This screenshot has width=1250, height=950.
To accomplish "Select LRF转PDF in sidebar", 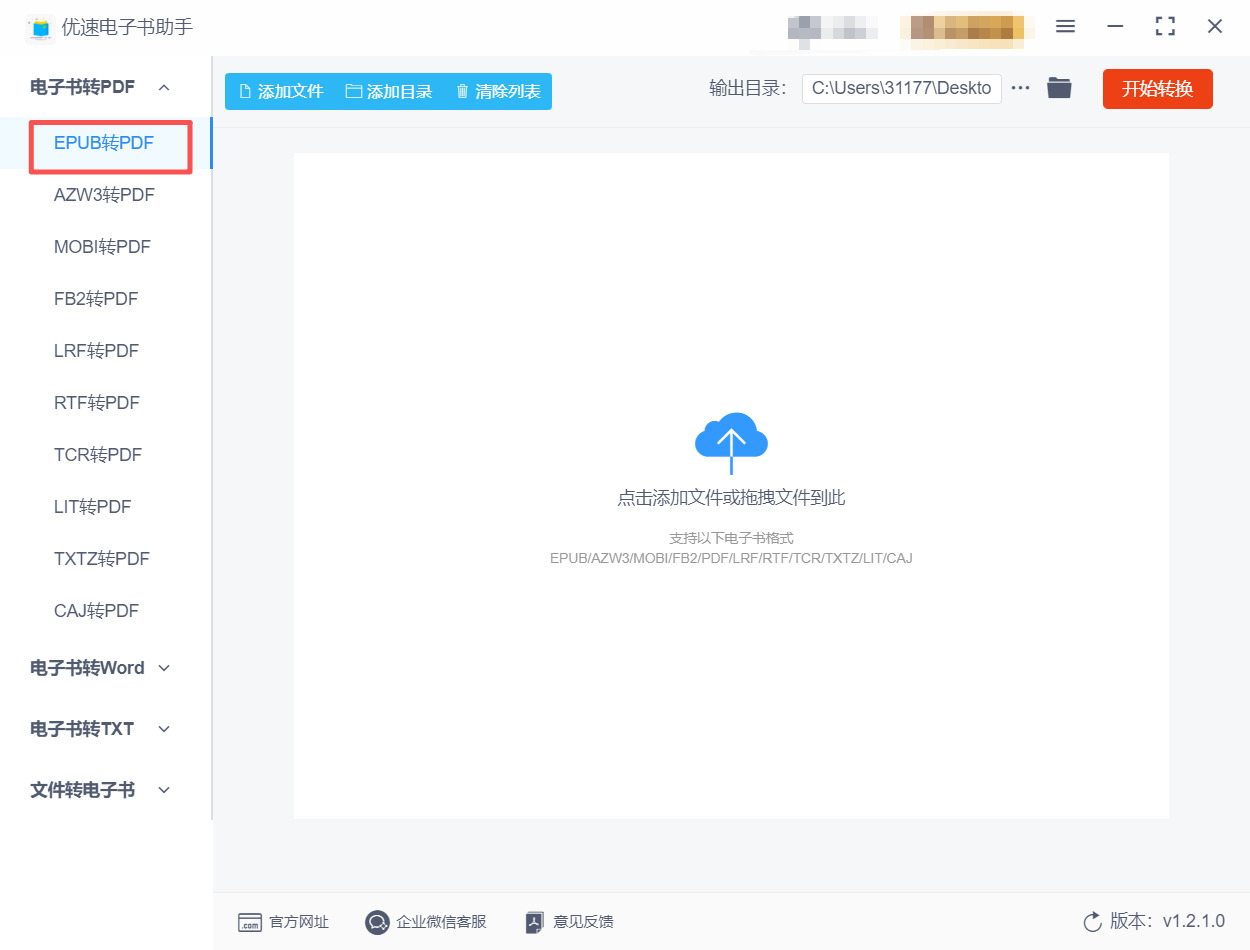I will tap(105, 351).
